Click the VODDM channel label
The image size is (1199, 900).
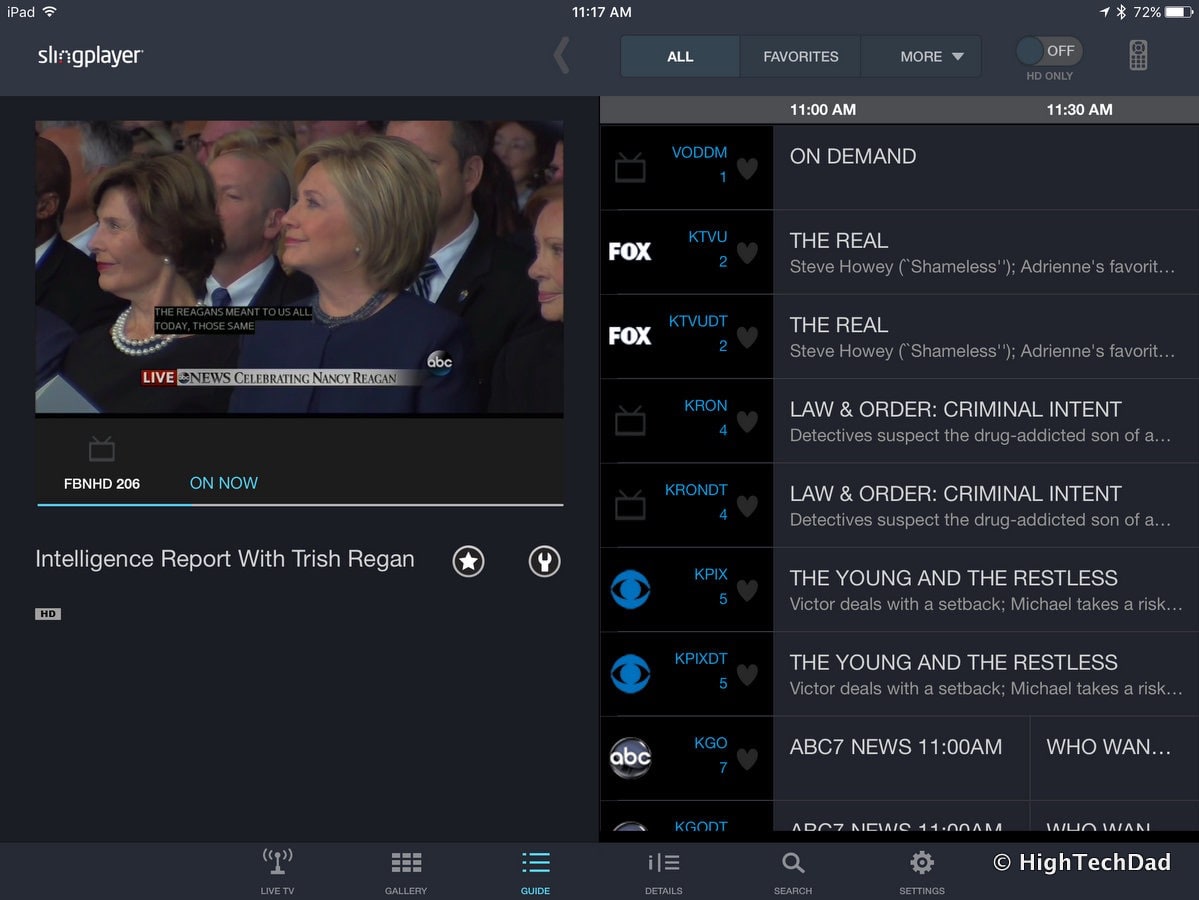pyautogui.click(x=699, y=152)
